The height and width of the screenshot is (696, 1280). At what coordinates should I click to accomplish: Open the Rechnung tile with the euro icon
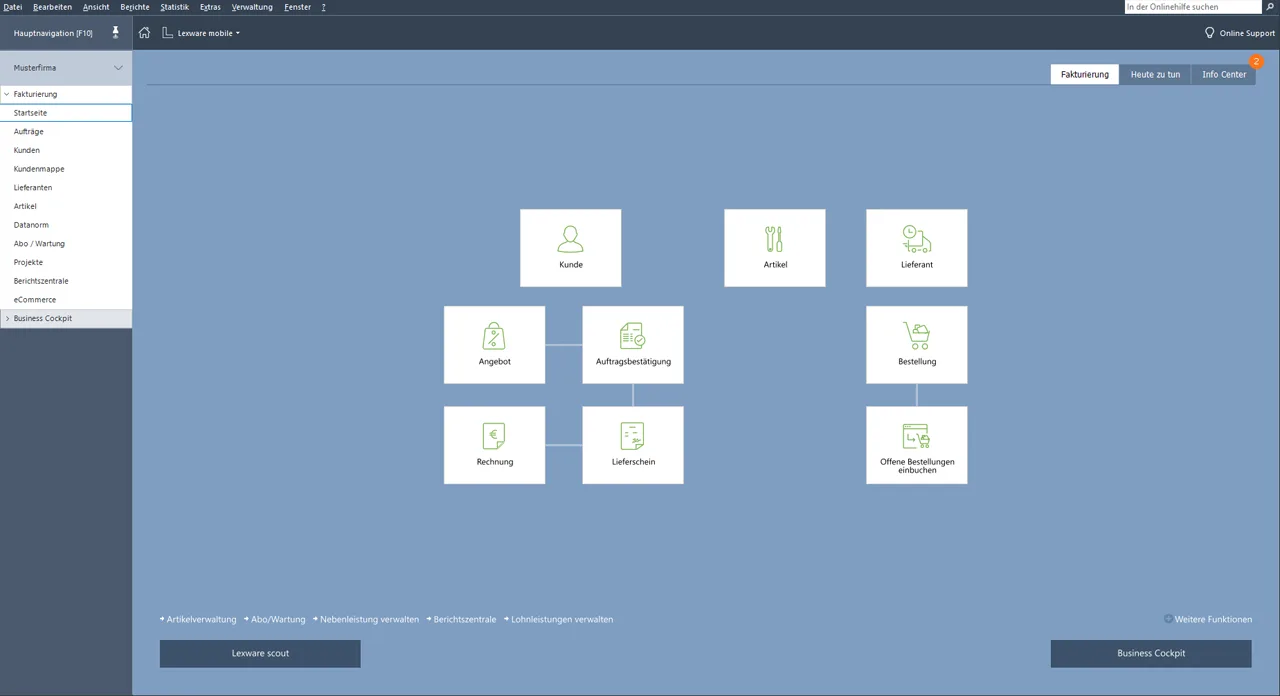pos(495,445)
